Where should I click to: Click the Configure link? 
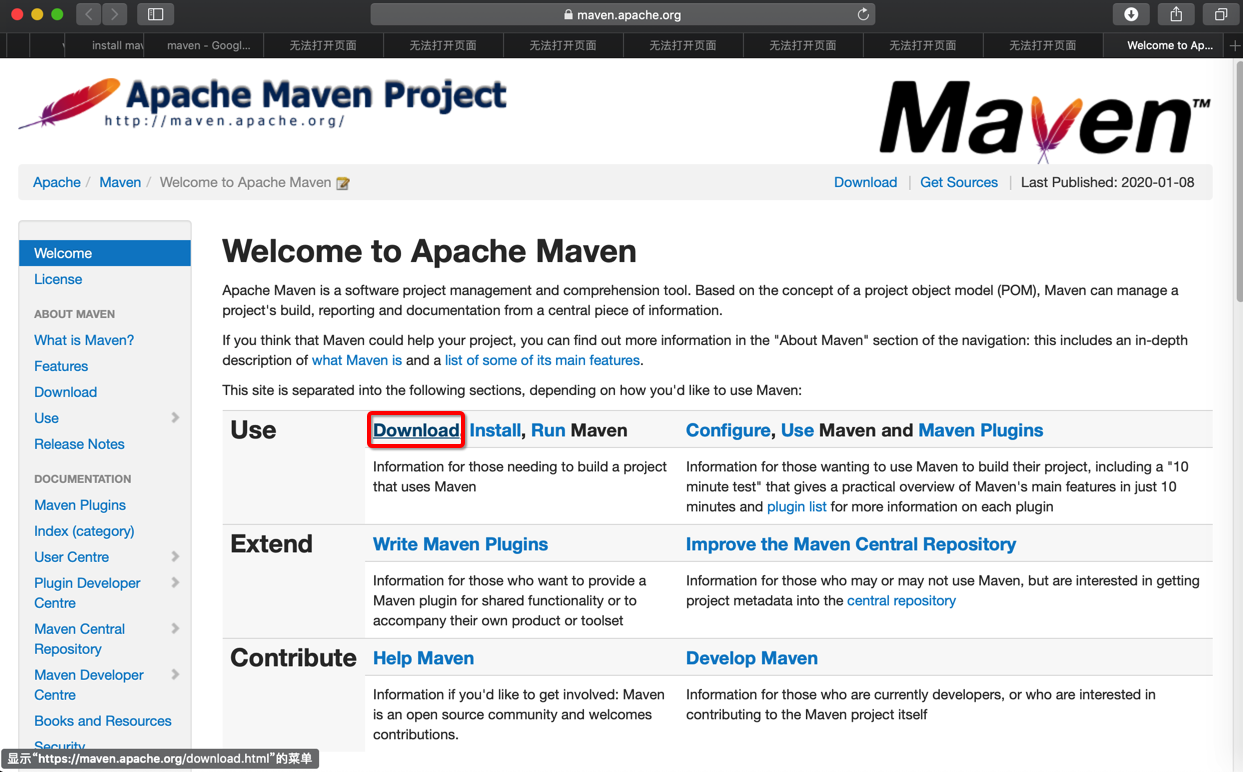click(728, 430)
